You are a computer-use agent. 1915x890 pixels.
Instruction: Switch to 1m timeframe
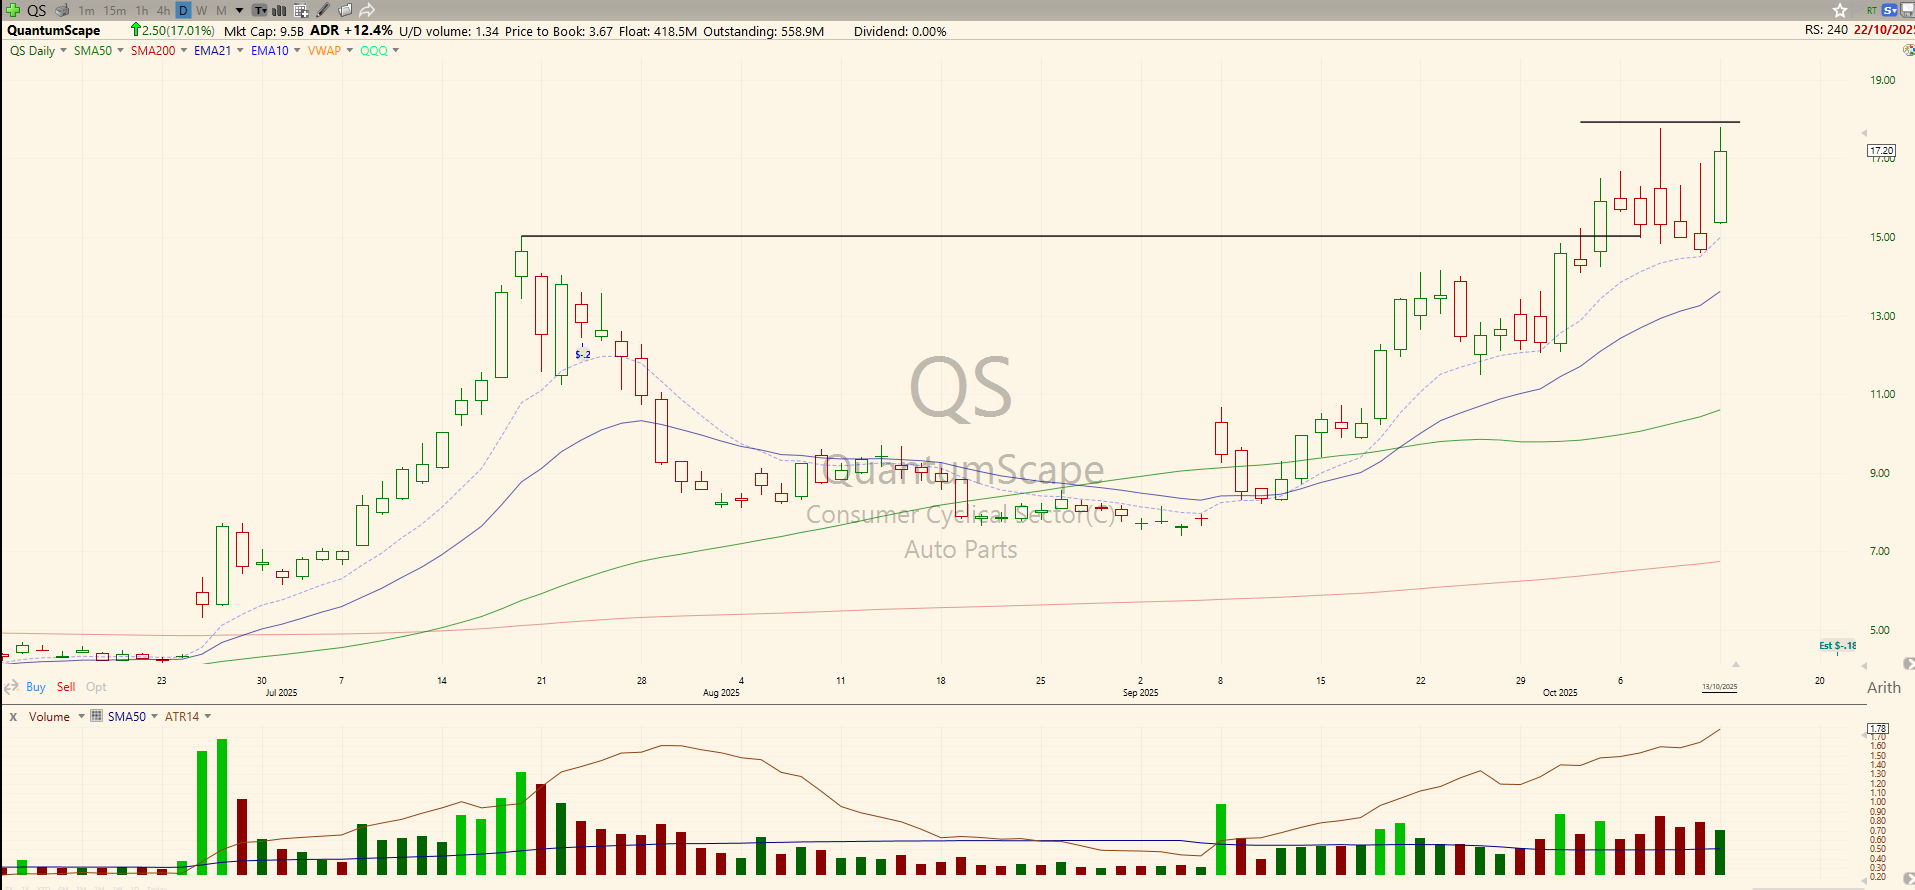coord(87,11)
